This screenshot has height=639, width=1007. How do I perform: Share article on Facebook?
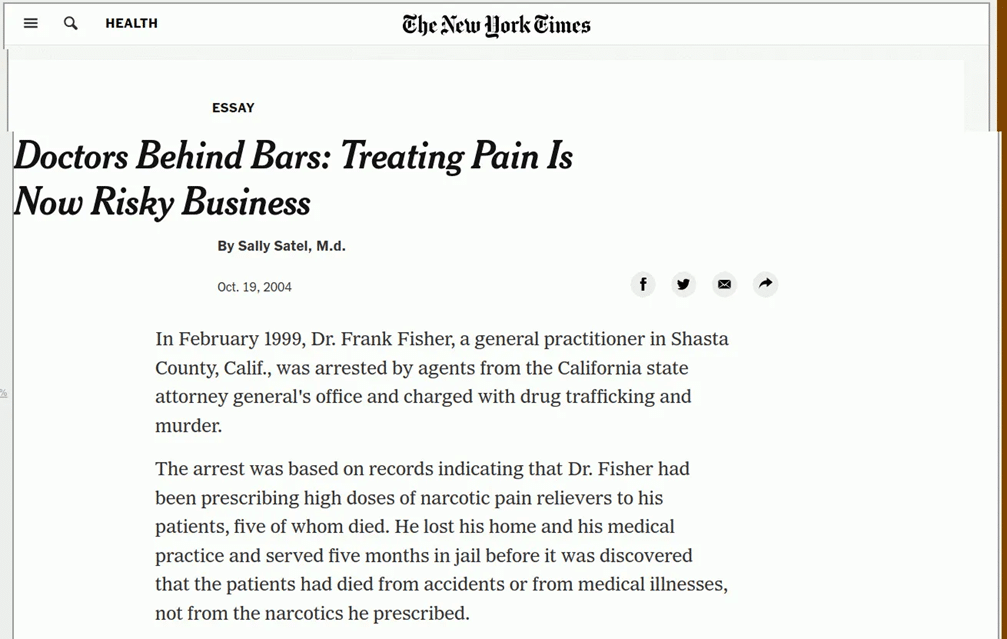pos(643,284)
